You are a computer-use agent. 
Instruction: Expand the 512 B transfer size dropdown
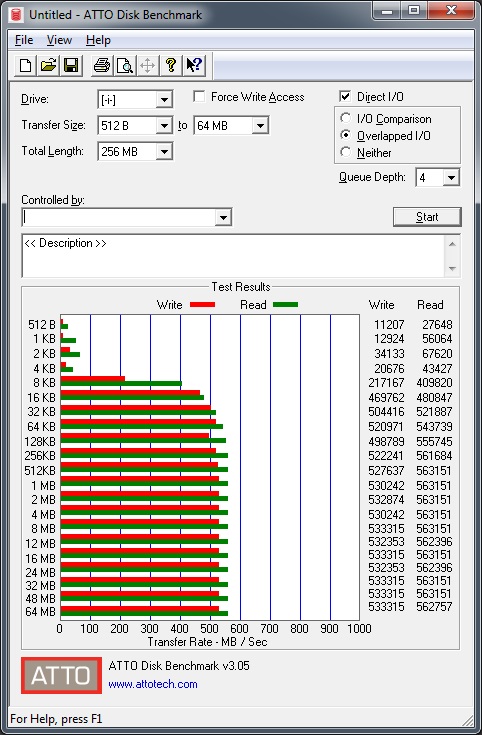pyautogui.click(x=164, y=126)
